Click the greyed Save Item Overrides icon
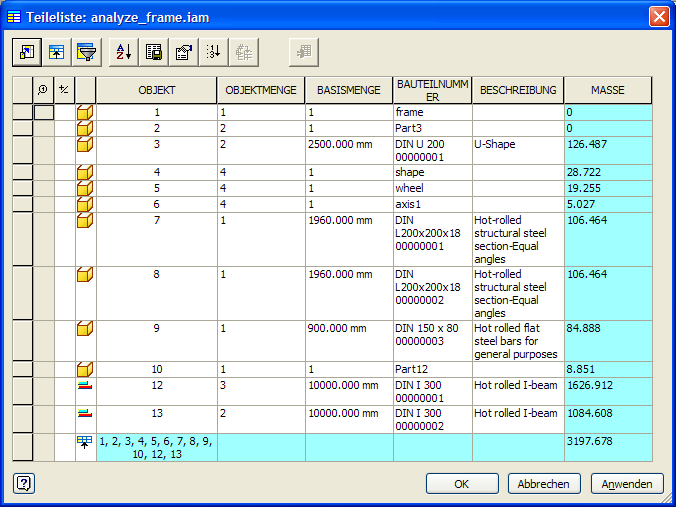The image size is (676, 507). pyautogui.click(x=244, y=52)
